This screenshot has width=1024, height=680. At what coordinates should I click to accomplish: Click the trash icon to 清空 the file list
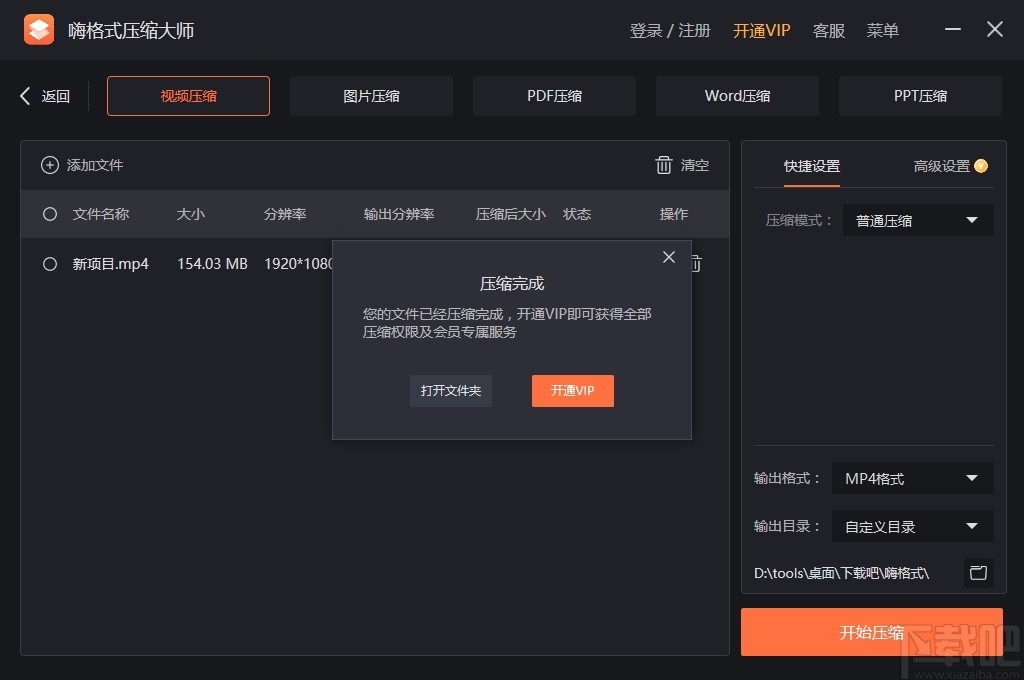[x=664, y=165]
